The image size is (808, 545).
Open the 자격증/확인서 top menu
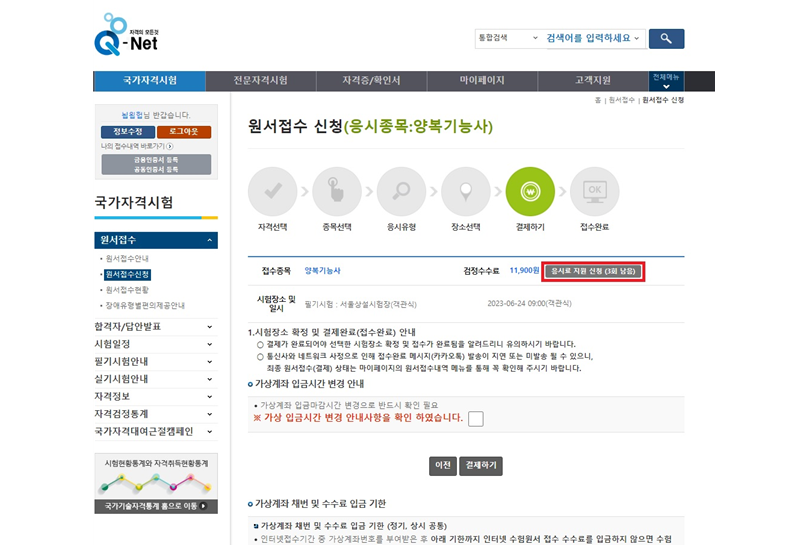point(372,81)
